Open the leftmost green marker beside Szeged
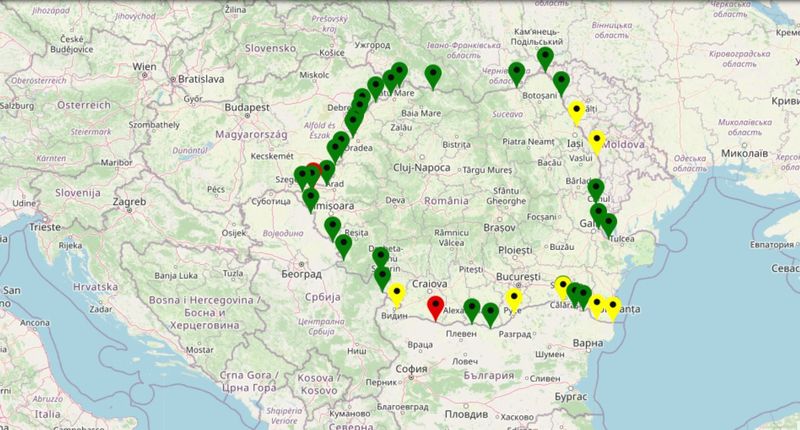This screenshot has width=800, height=430. tap(302, 178)
